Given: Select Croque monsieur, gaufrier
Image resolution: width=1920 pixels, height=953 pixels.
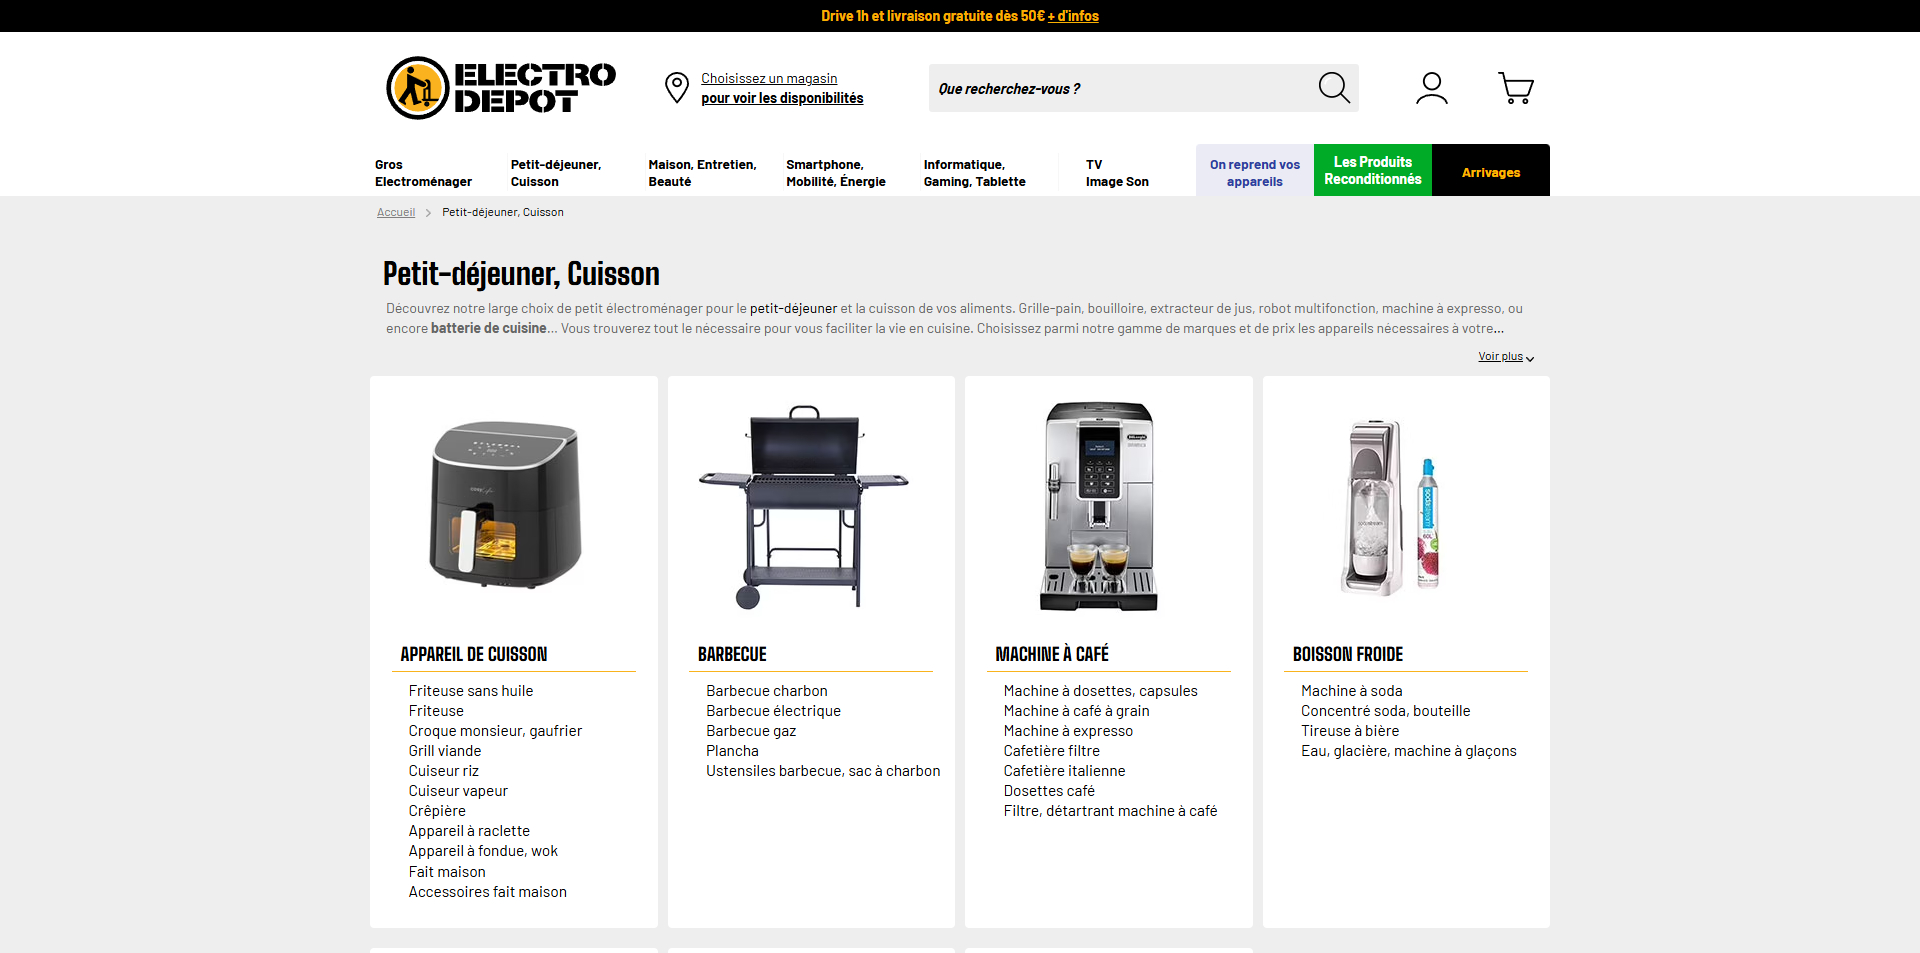Looking at the screenshot, I should (x=495, y=731).
